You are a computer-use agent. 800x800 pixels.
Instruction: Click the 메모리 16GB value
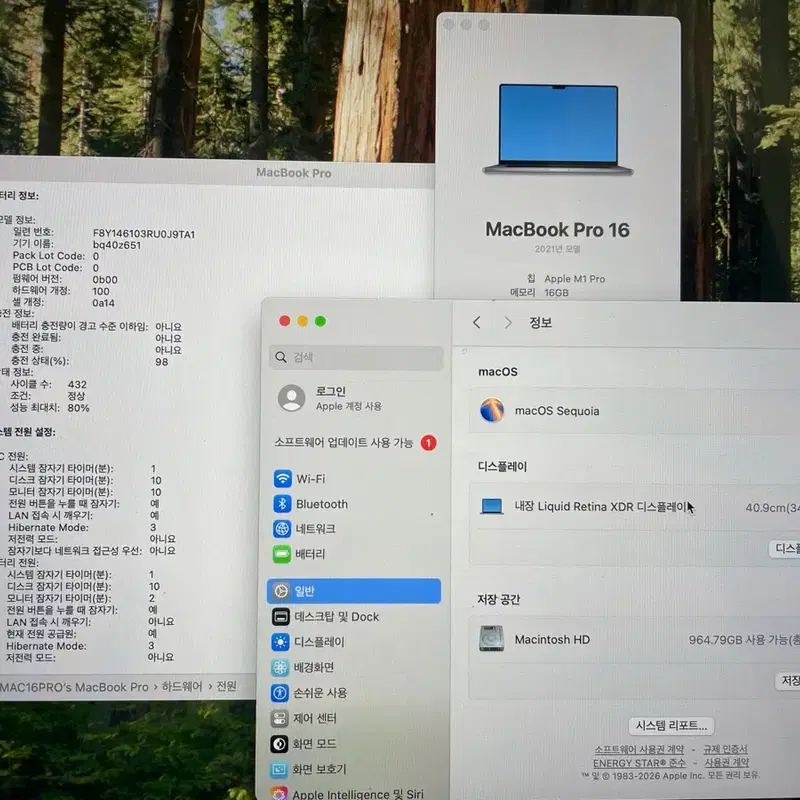556,292
